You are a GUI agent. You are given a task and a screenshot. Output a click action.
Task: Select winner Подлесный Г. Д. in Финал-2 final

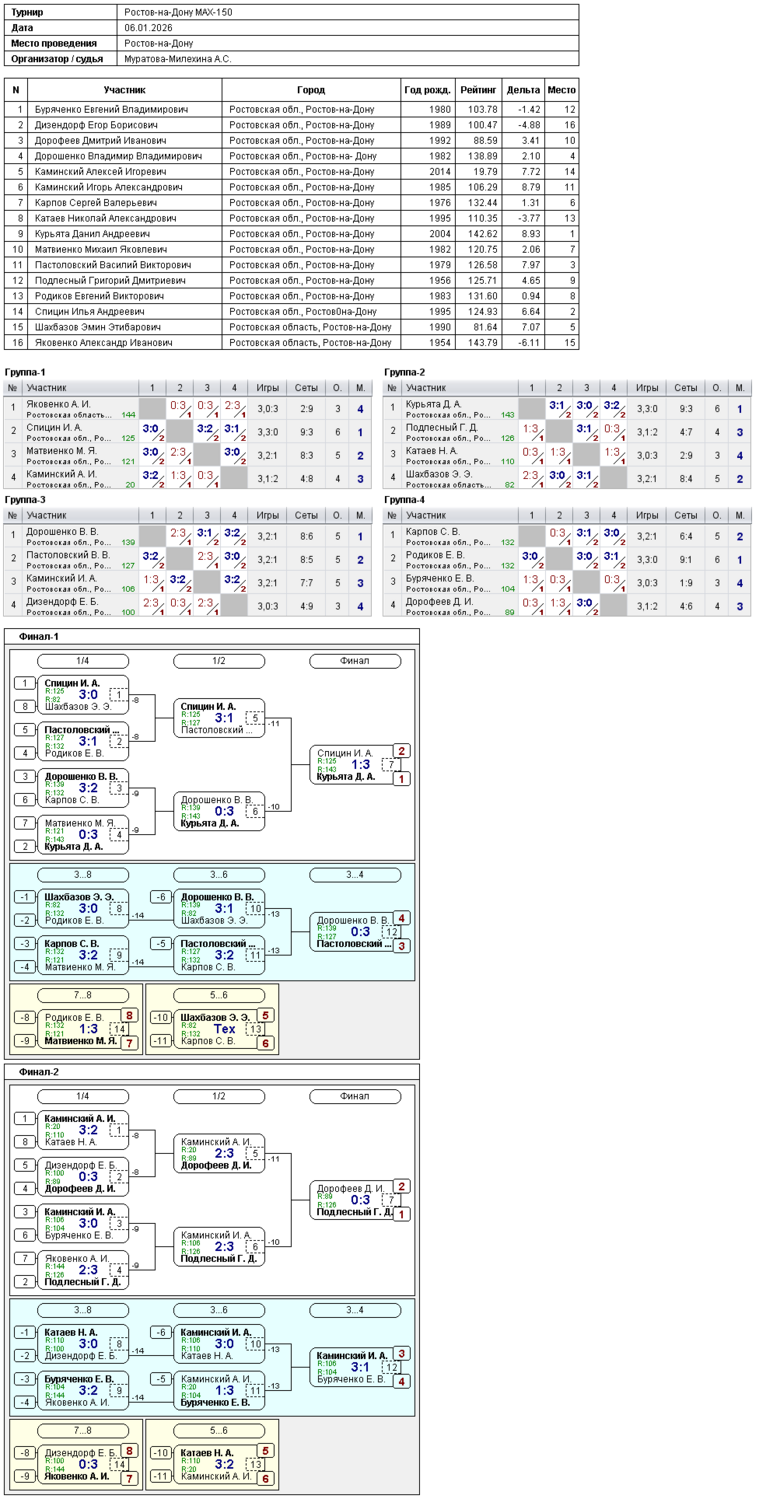[x=350, y=1212]
